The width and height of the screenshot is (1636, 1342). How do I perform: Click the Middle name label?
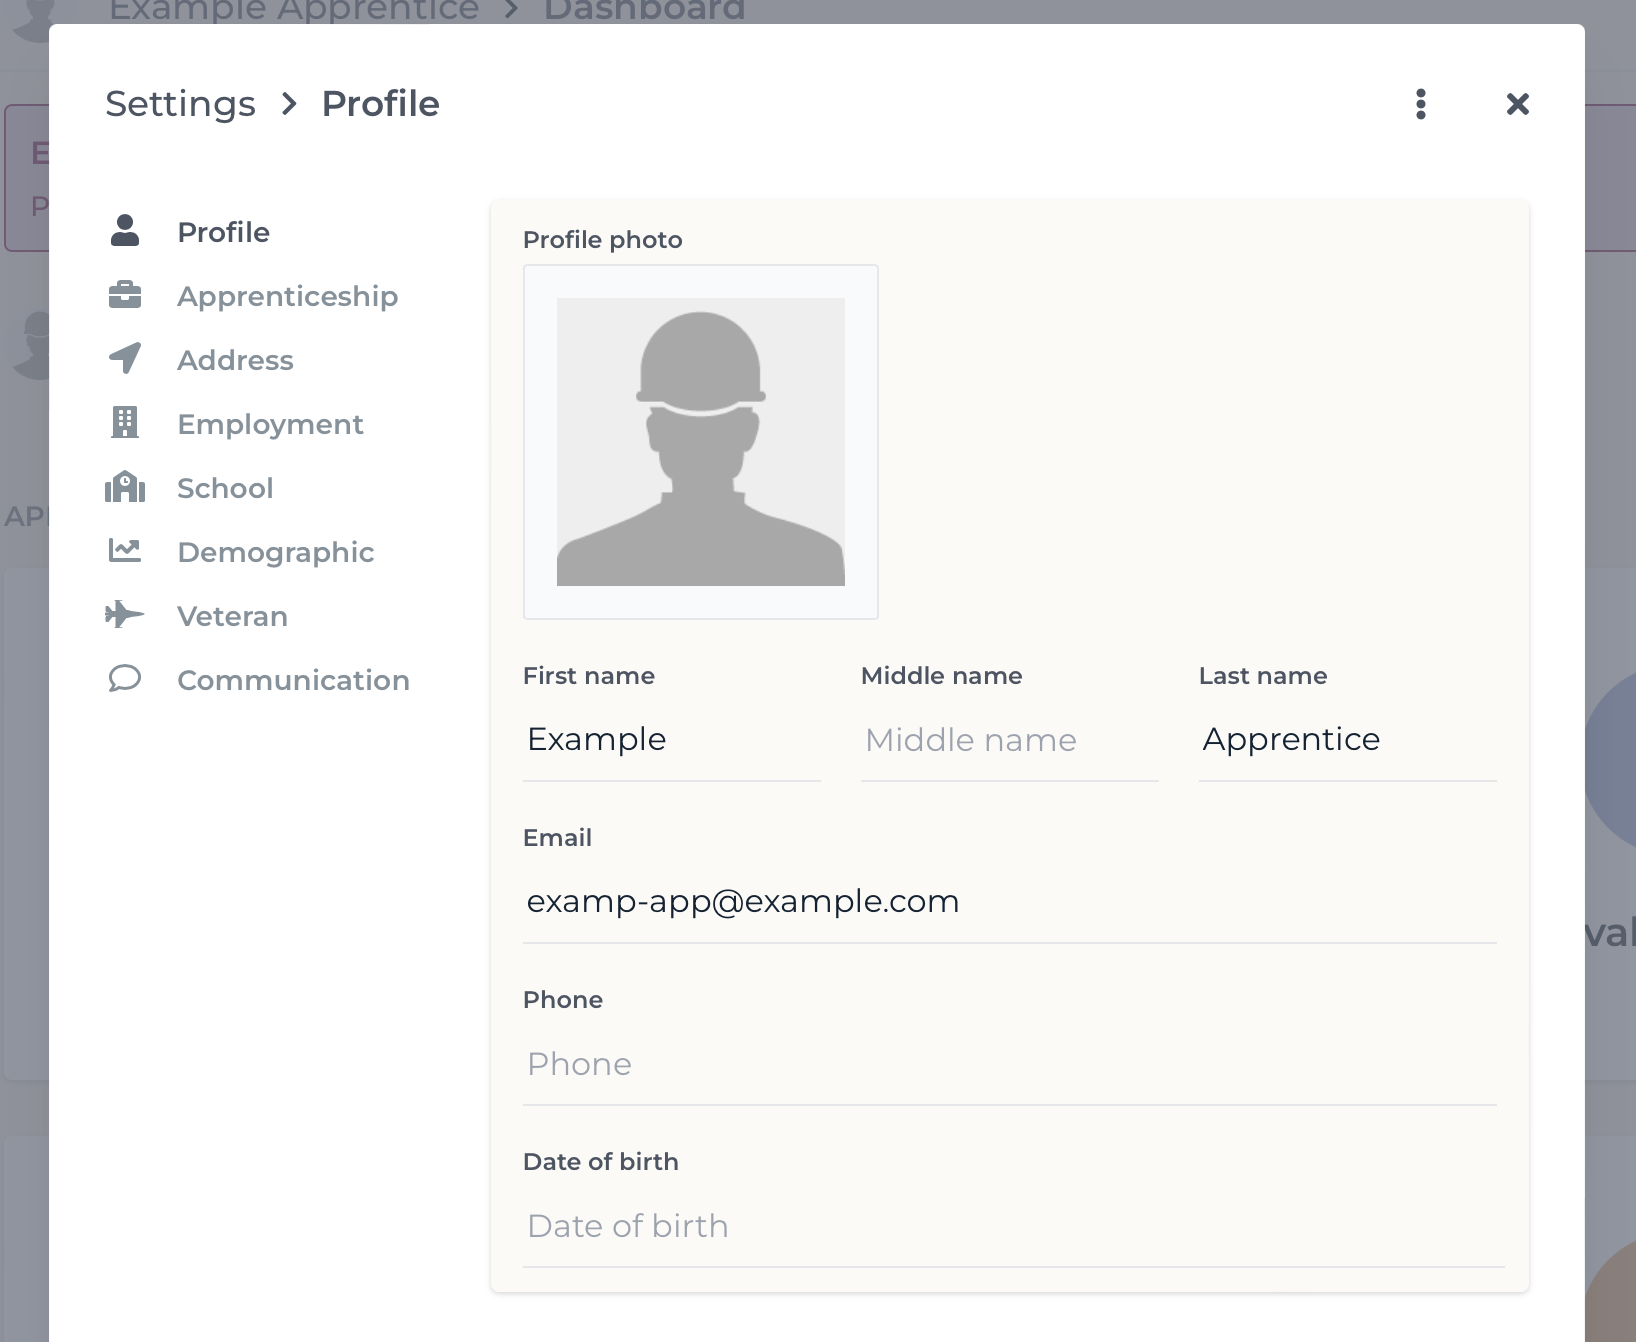click(x=942, y=676)
